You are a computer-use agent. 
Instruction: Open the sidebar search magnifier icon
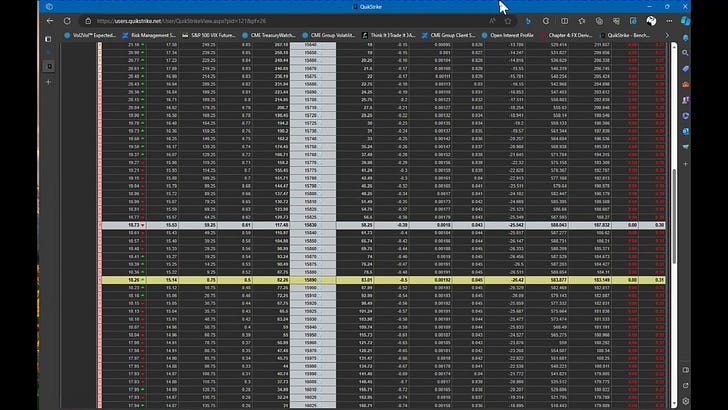pos(685,53)
